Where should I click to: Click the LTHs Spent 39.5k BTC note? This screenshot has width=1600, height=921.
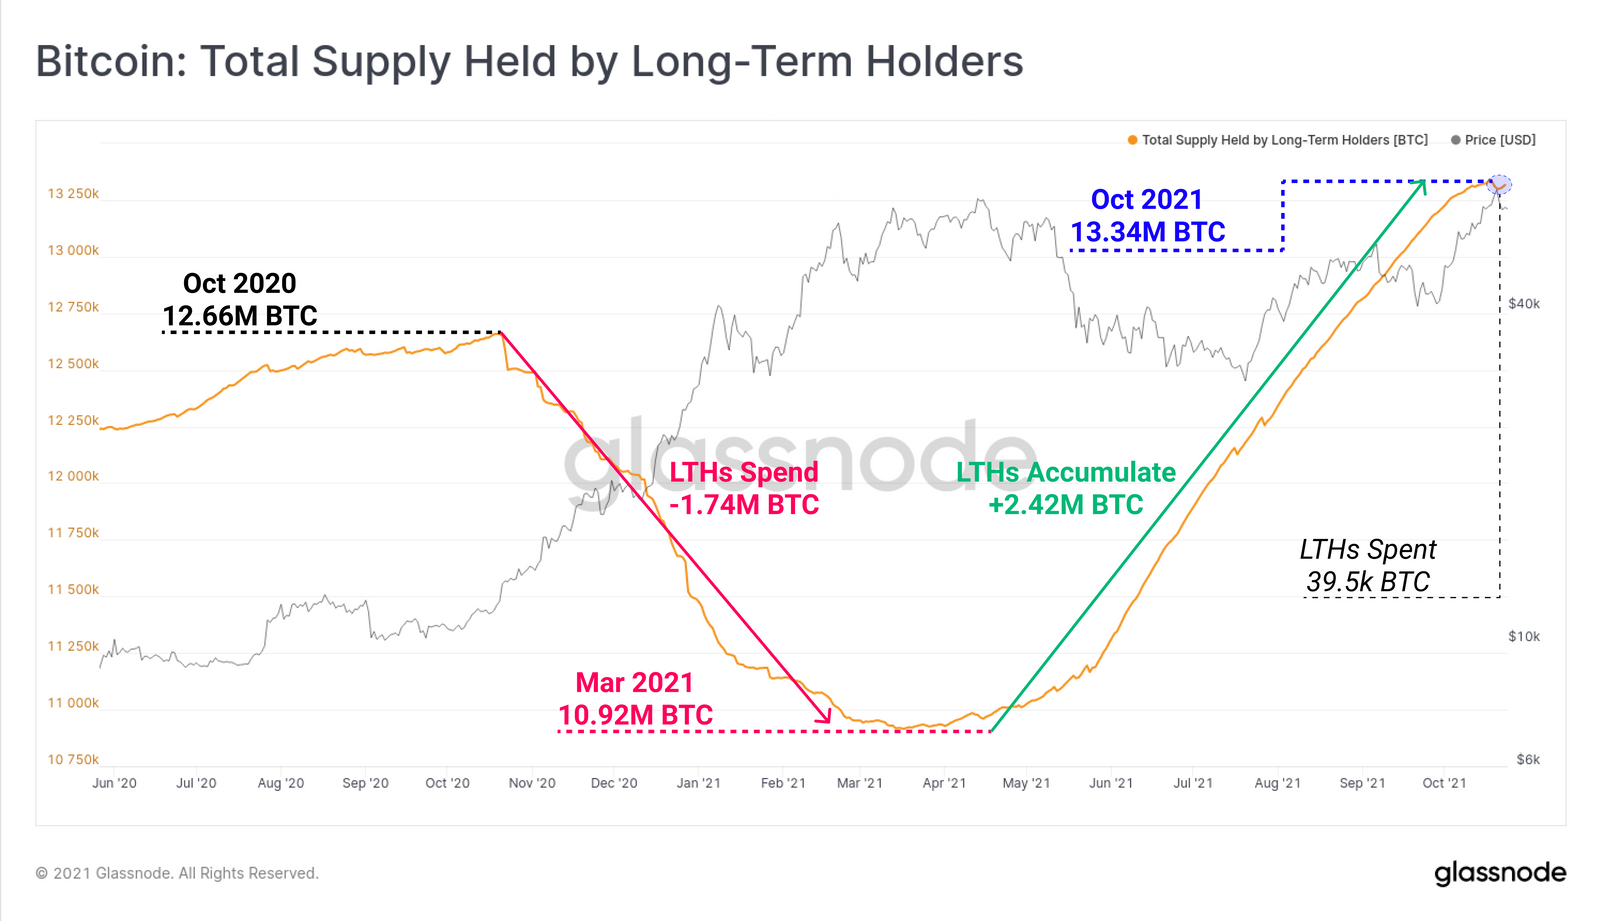coord(1367,565)
